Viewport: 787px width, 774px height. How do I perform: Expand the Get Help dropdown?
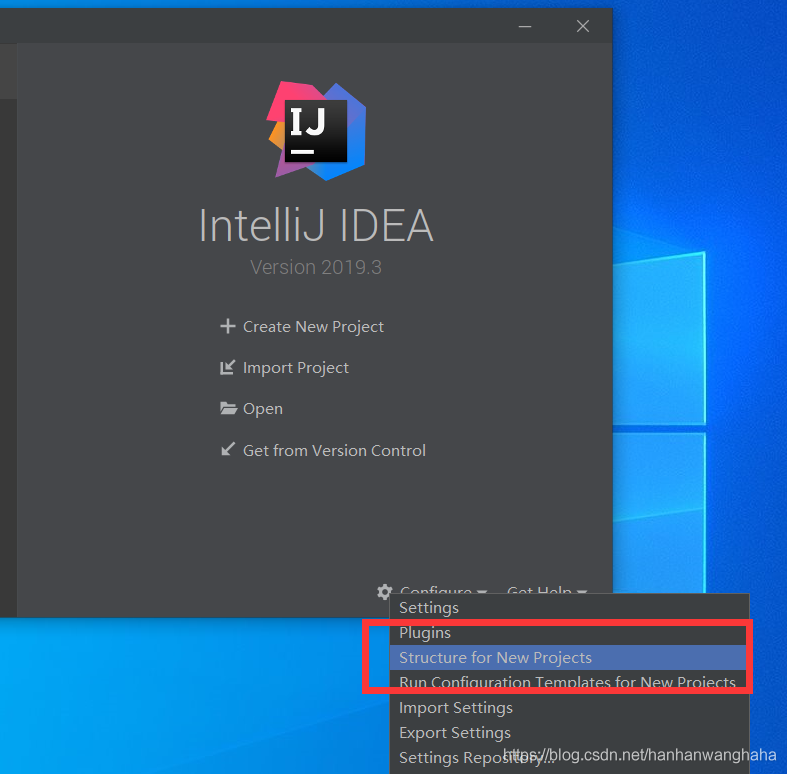click(547, 590)
